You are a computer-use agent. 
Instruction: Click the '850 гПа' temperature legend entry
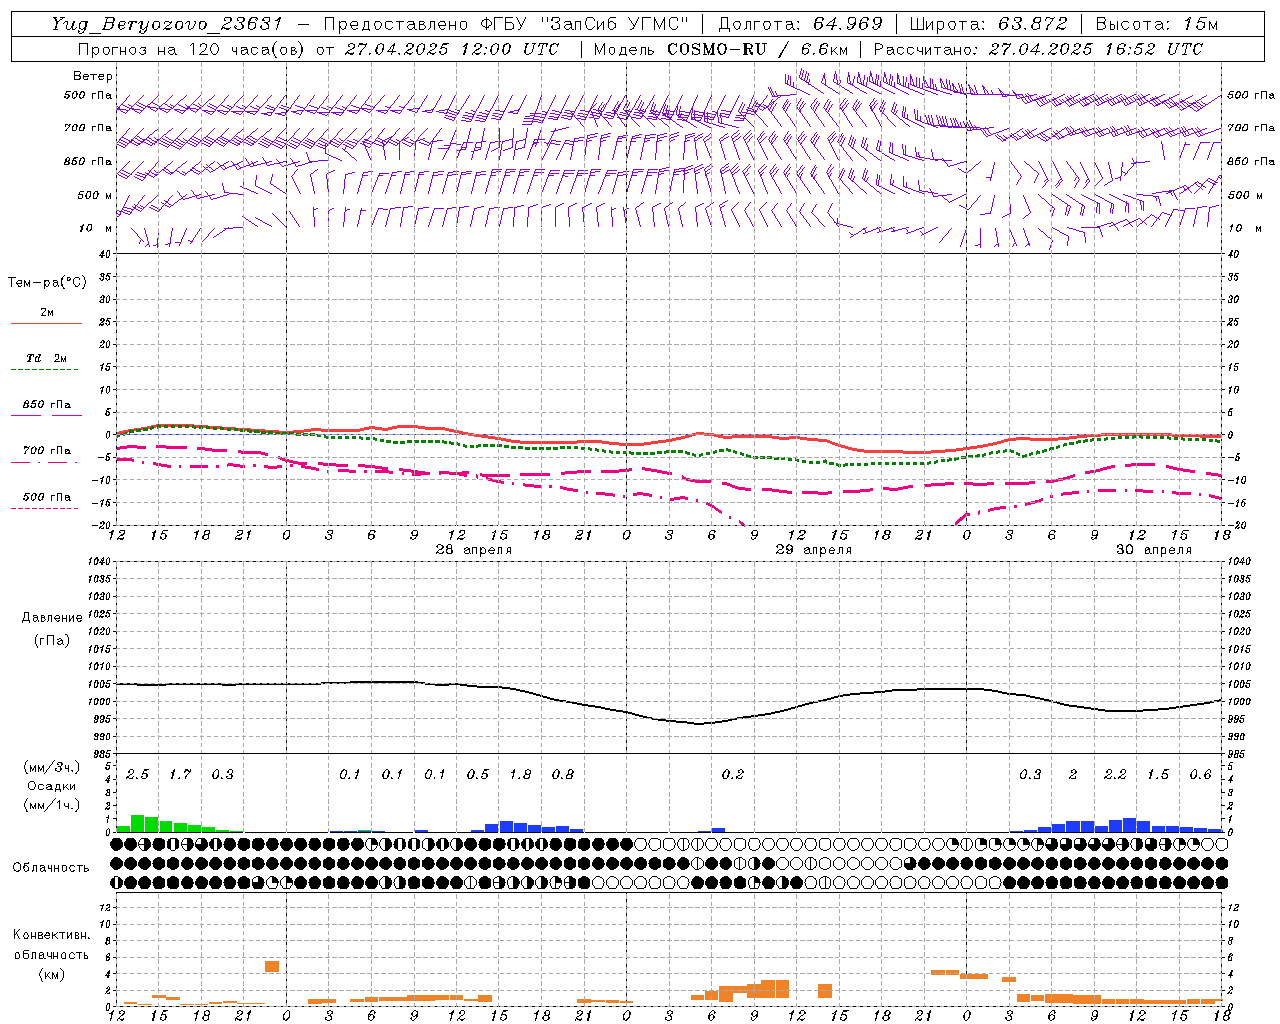tap(47, 405)
